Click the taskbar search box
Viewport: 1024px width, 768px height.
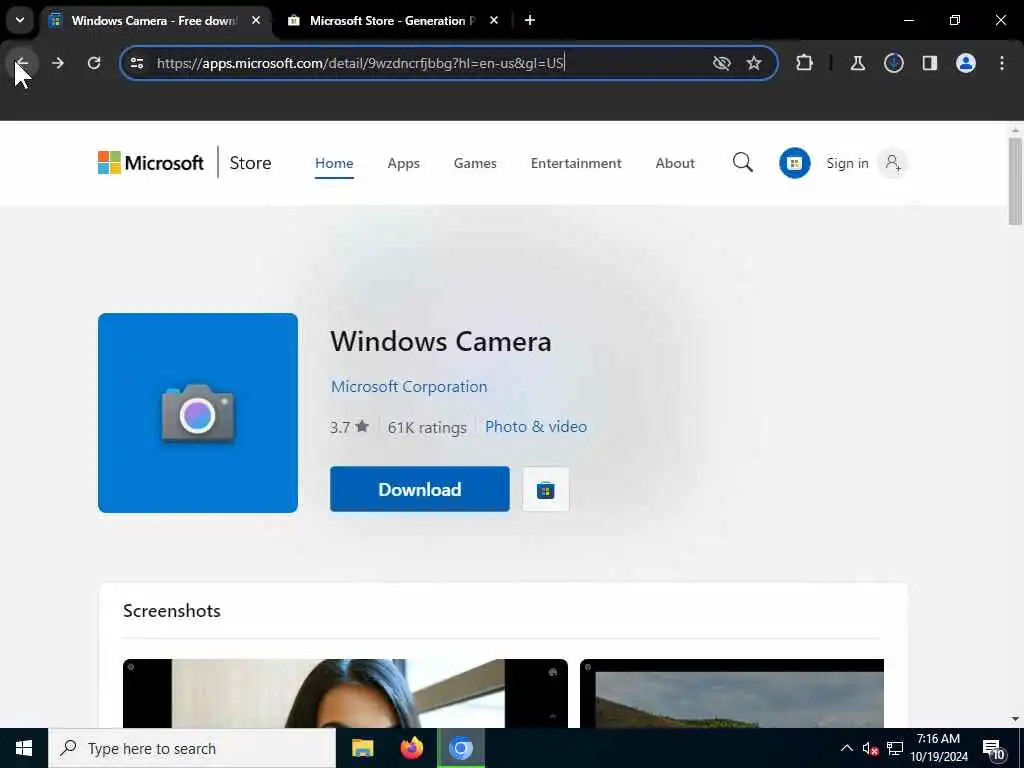192,748
